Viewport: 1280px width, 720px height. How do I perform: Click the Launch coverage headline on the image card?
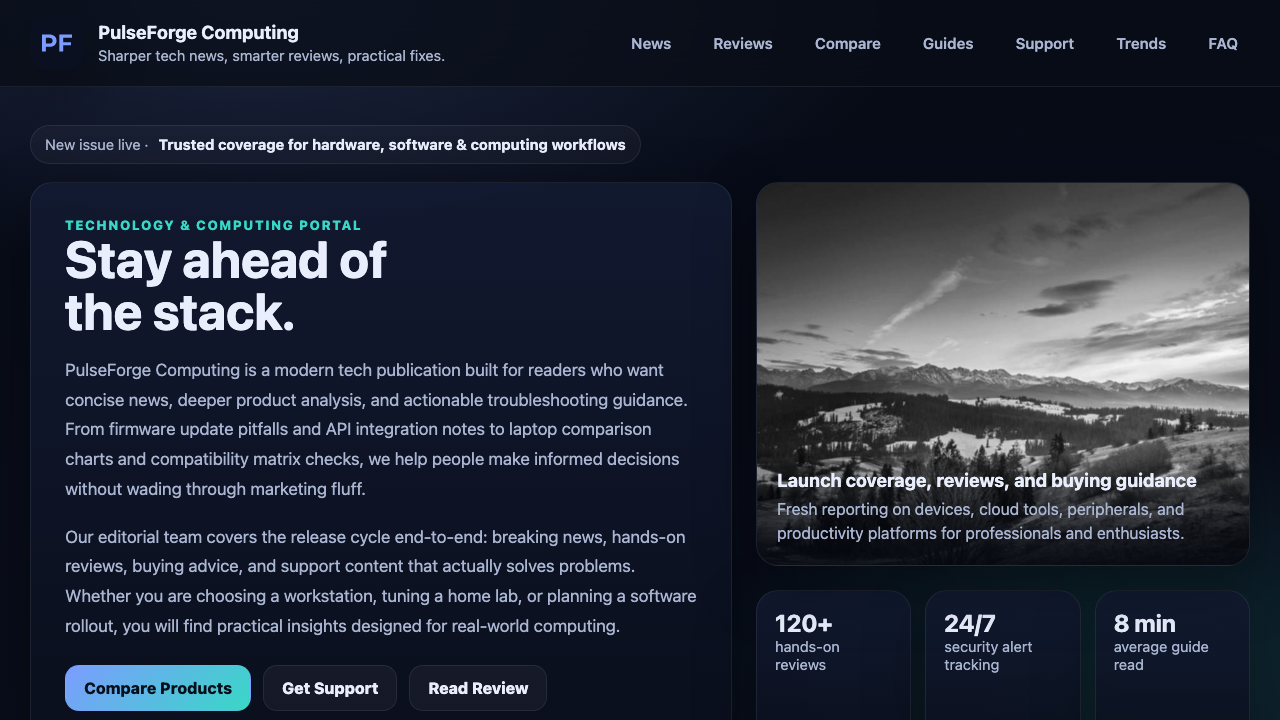(x=987, y=481)
